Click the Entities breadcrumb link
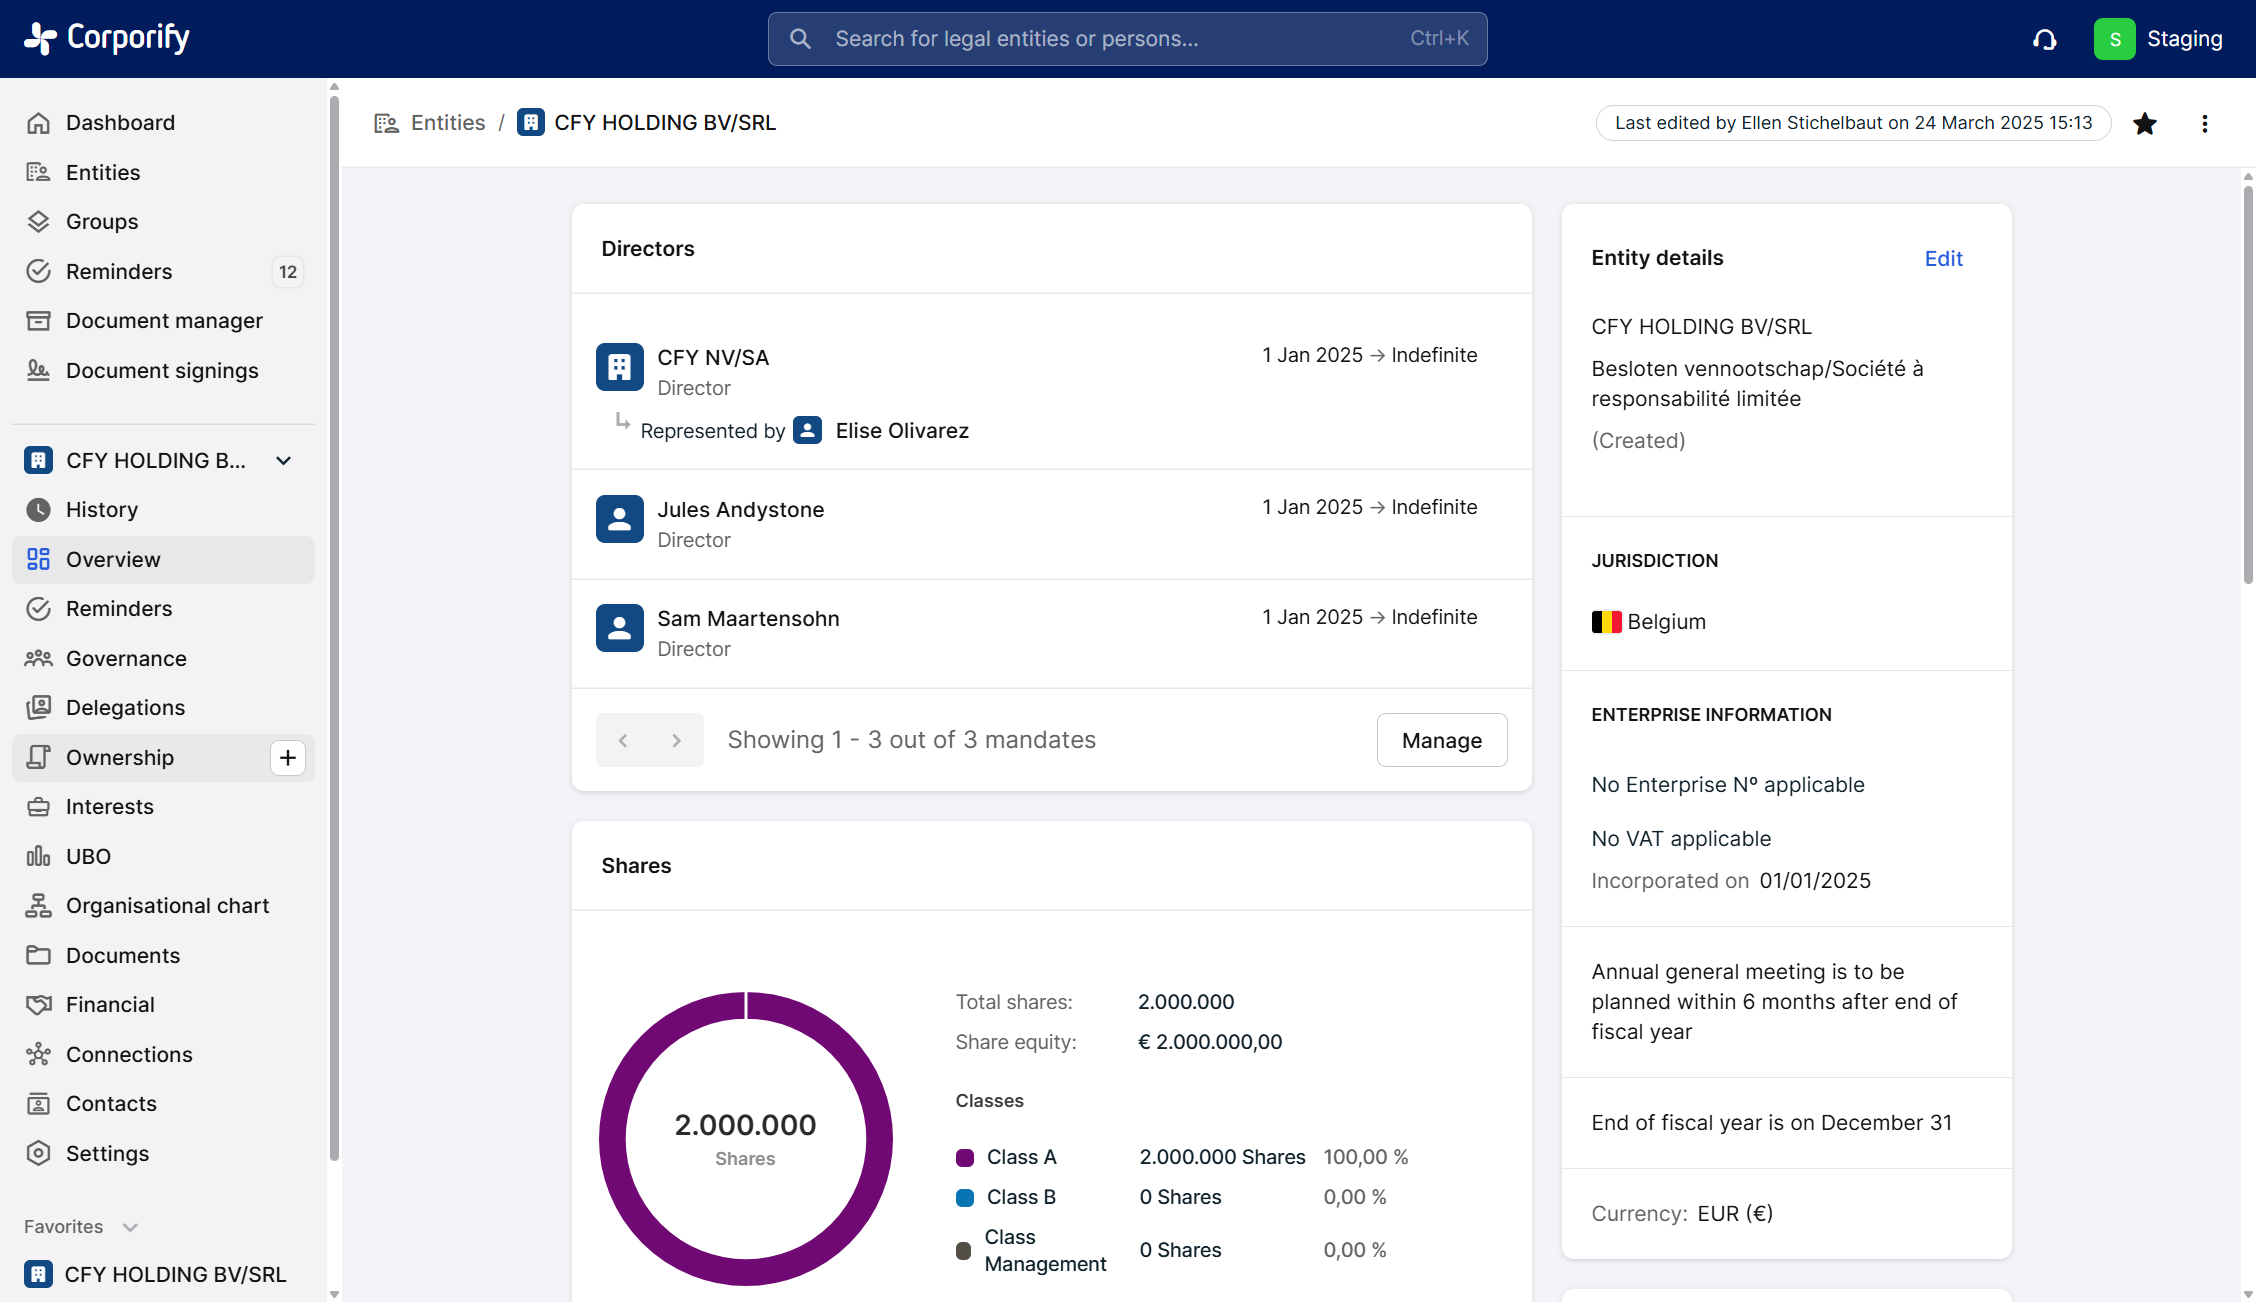This screenshot has height=1302, width=2256. coord(447,122)
